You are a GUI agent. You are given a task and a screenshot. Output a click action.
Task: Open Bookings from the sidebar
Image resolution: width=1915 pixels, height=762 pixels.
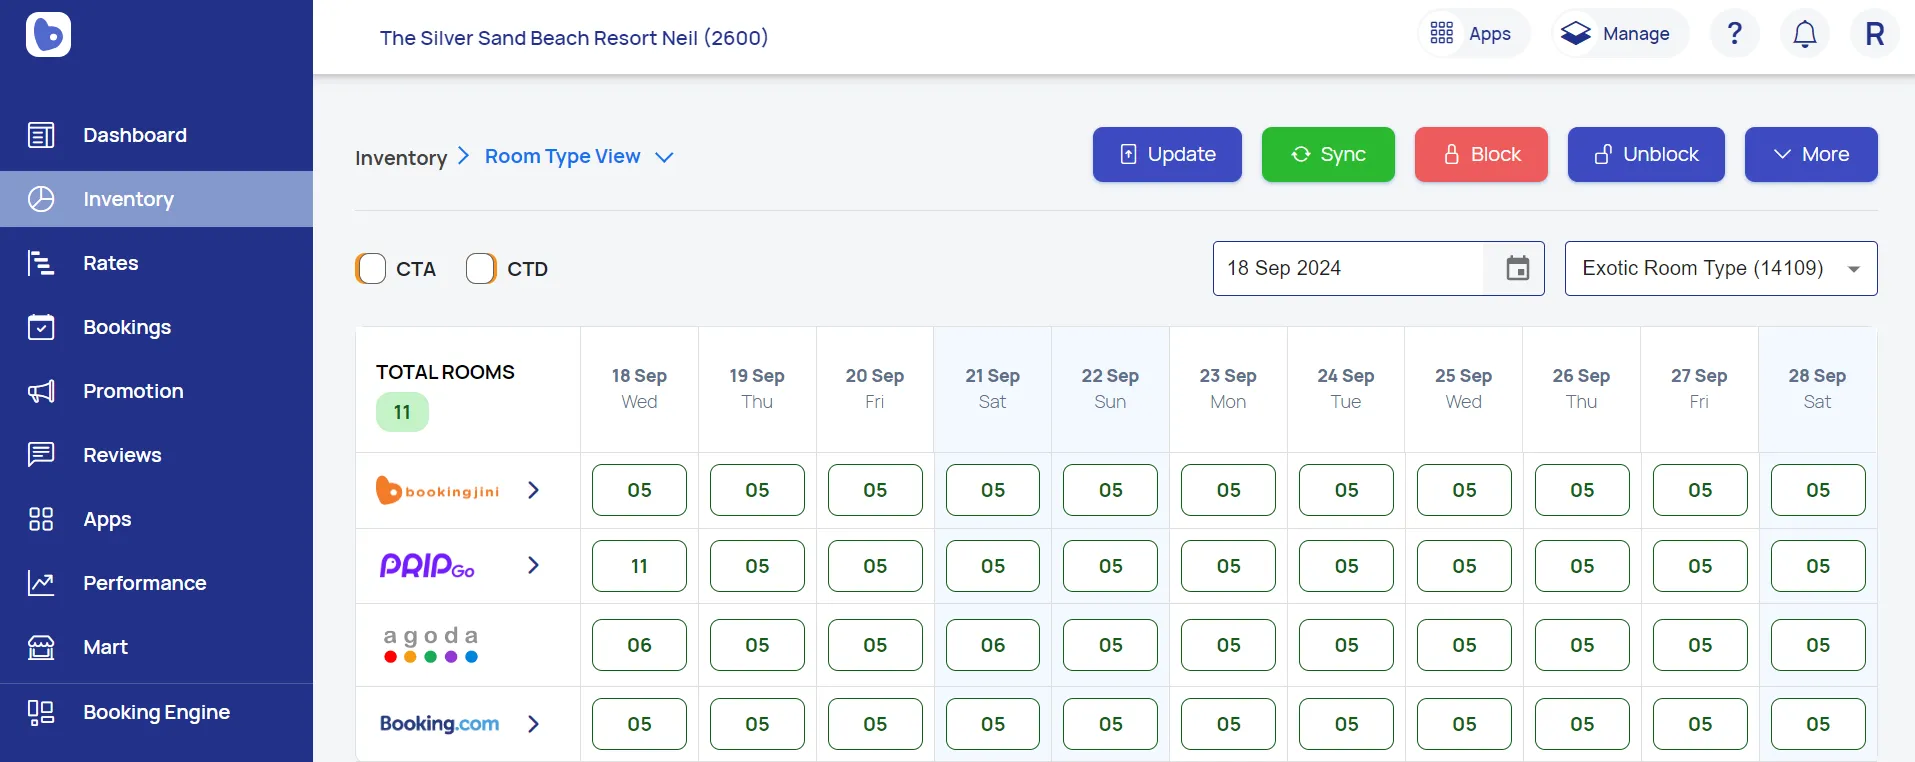click(x=127, y=327)
